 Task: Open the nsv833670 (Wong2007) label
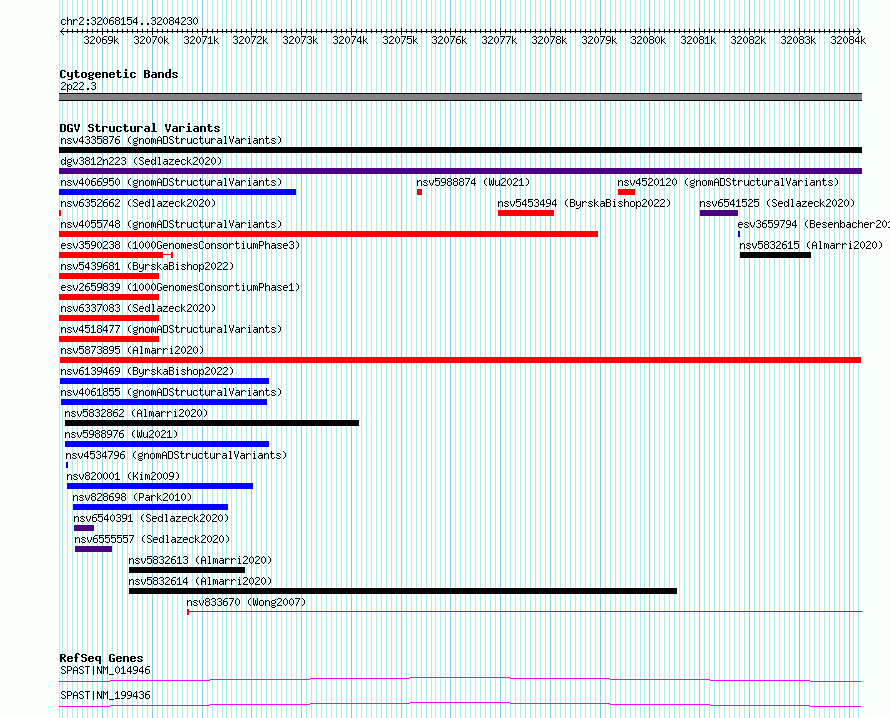pyautogui.click(x=246, y=602)
